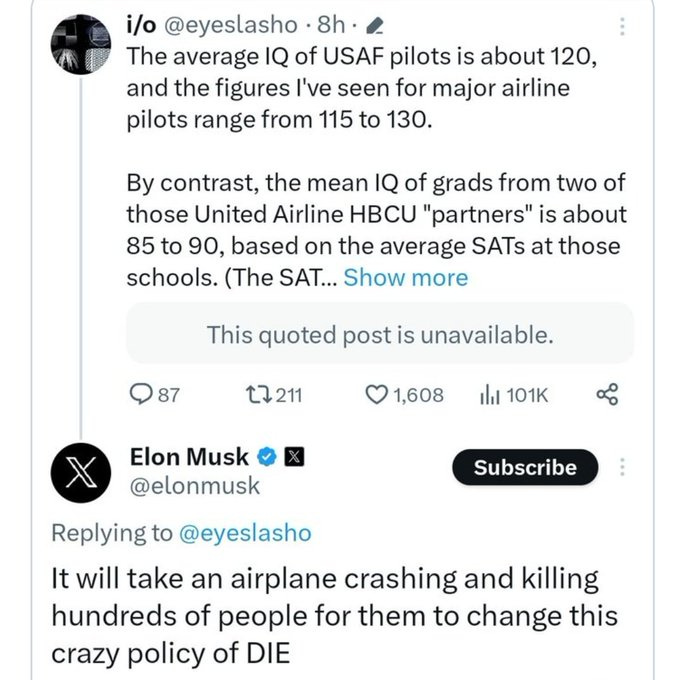The height and width of the screenshot is (680, 677).
Task: Click the @elonmusk handle
Action: click(194, 486)
